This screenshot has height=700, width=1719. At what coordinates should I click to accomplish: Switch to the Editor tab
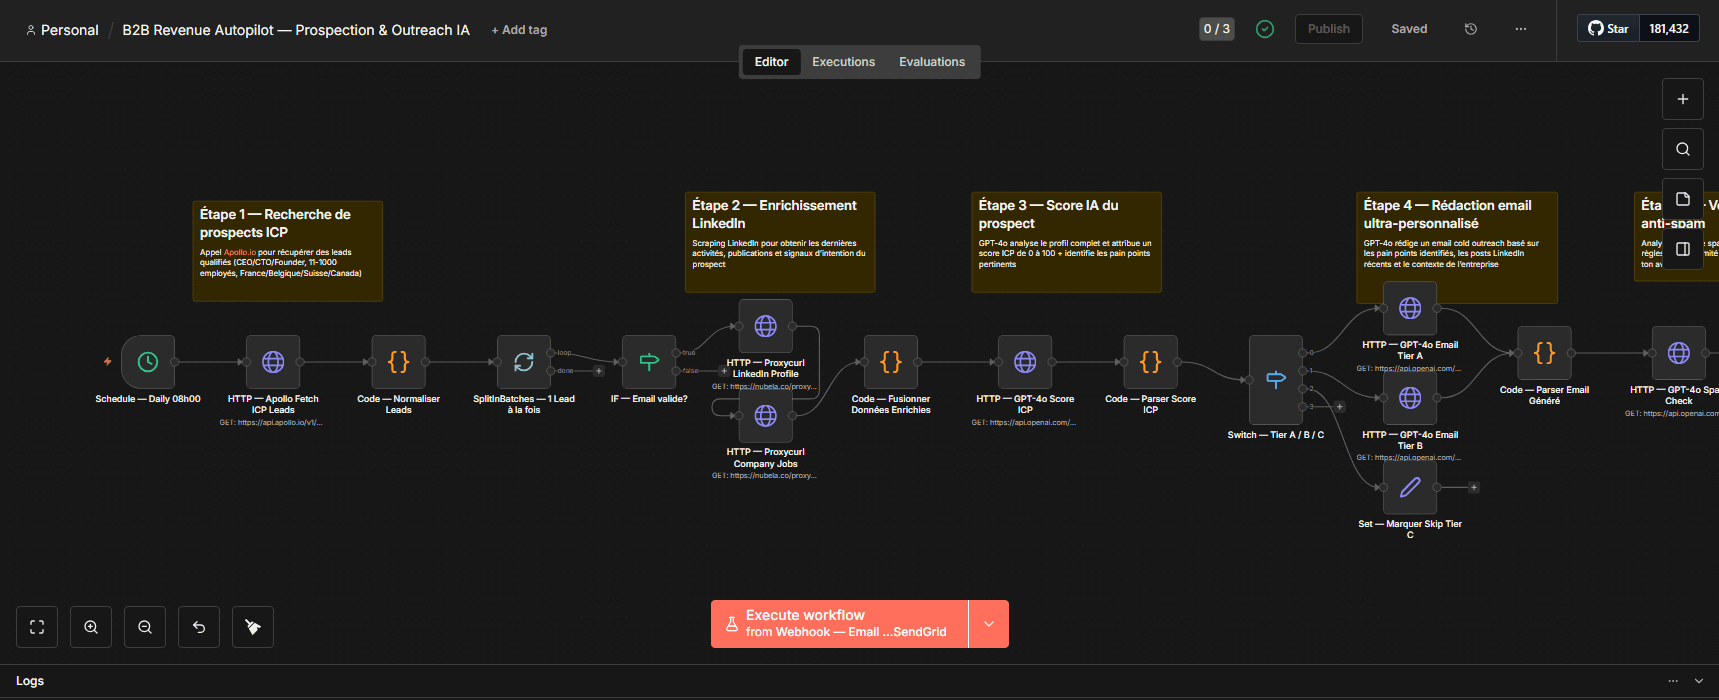(771, 62)
